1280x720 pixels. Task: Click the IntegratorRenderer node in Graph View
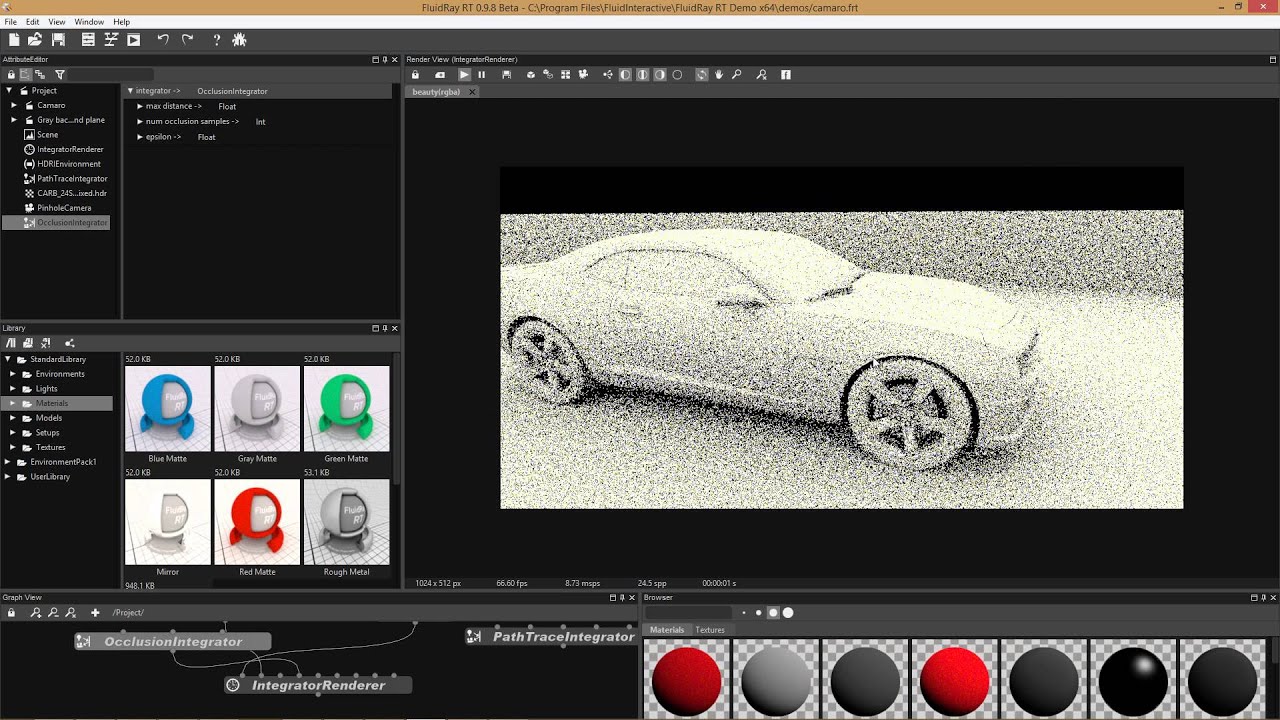click(318, 685)
